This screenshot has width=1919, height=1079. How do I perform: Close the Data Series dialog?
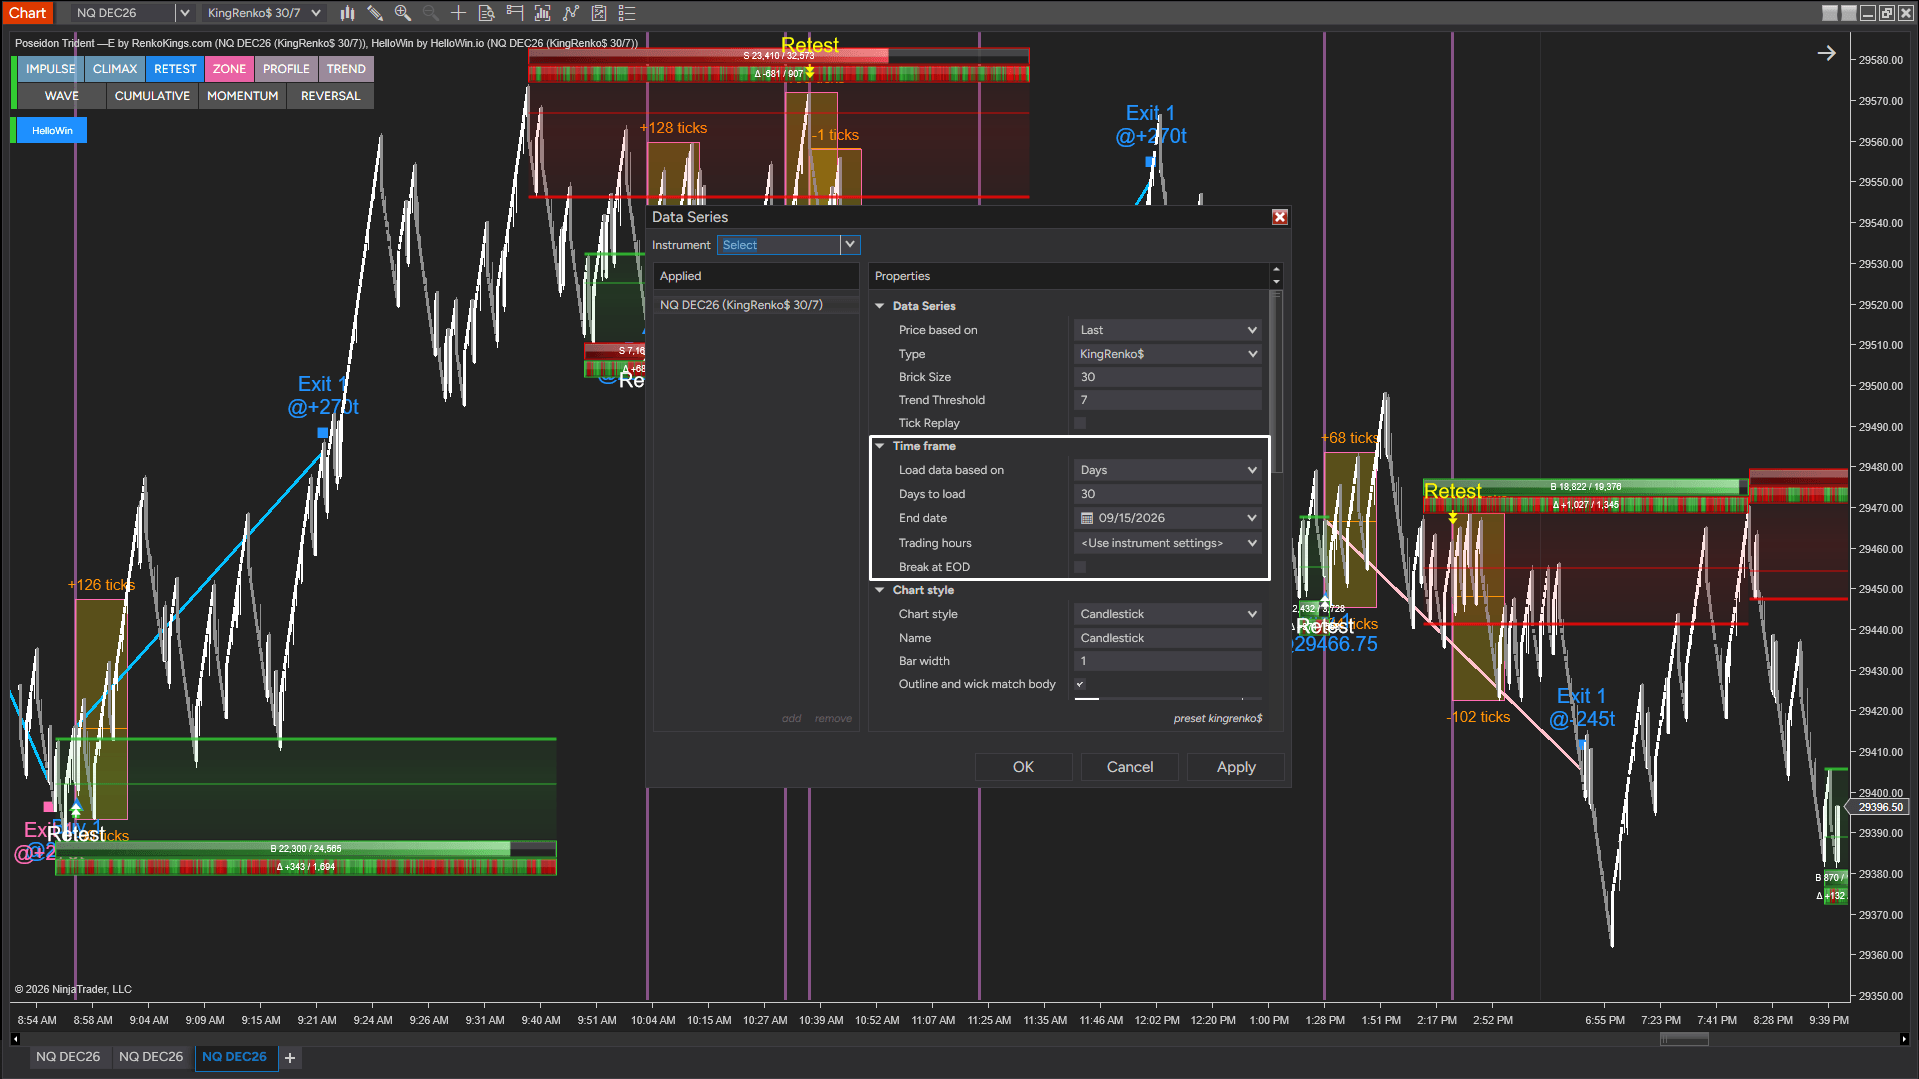click(1279, 217)
